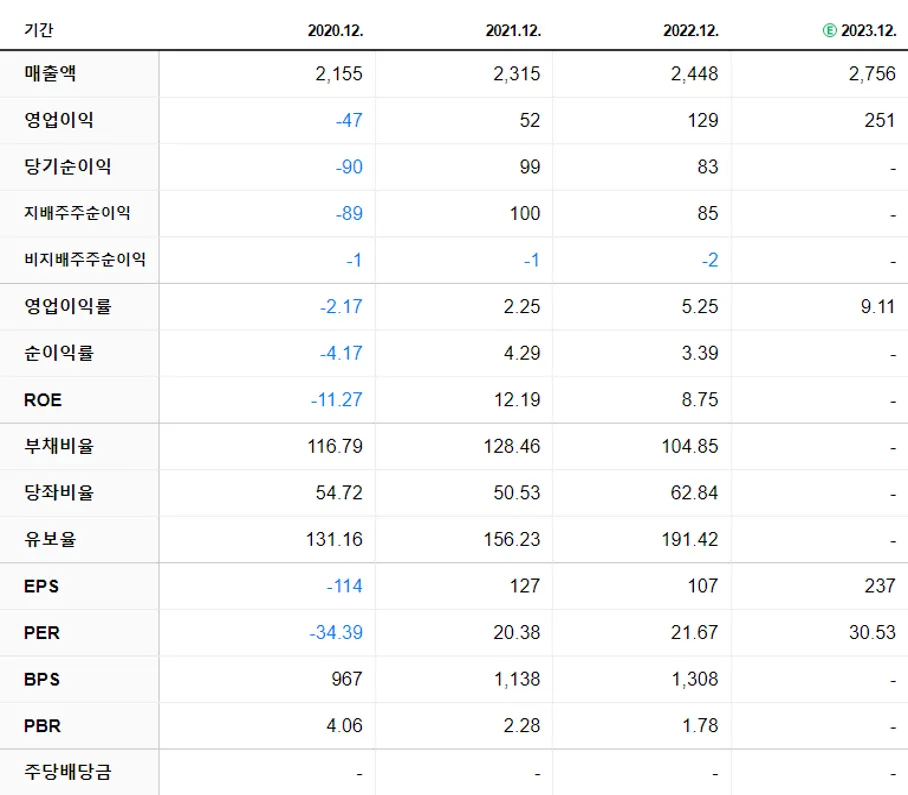Select 영업이익 value -47
The height and width of the screenshot is (795, 908).
click(349, 120)
